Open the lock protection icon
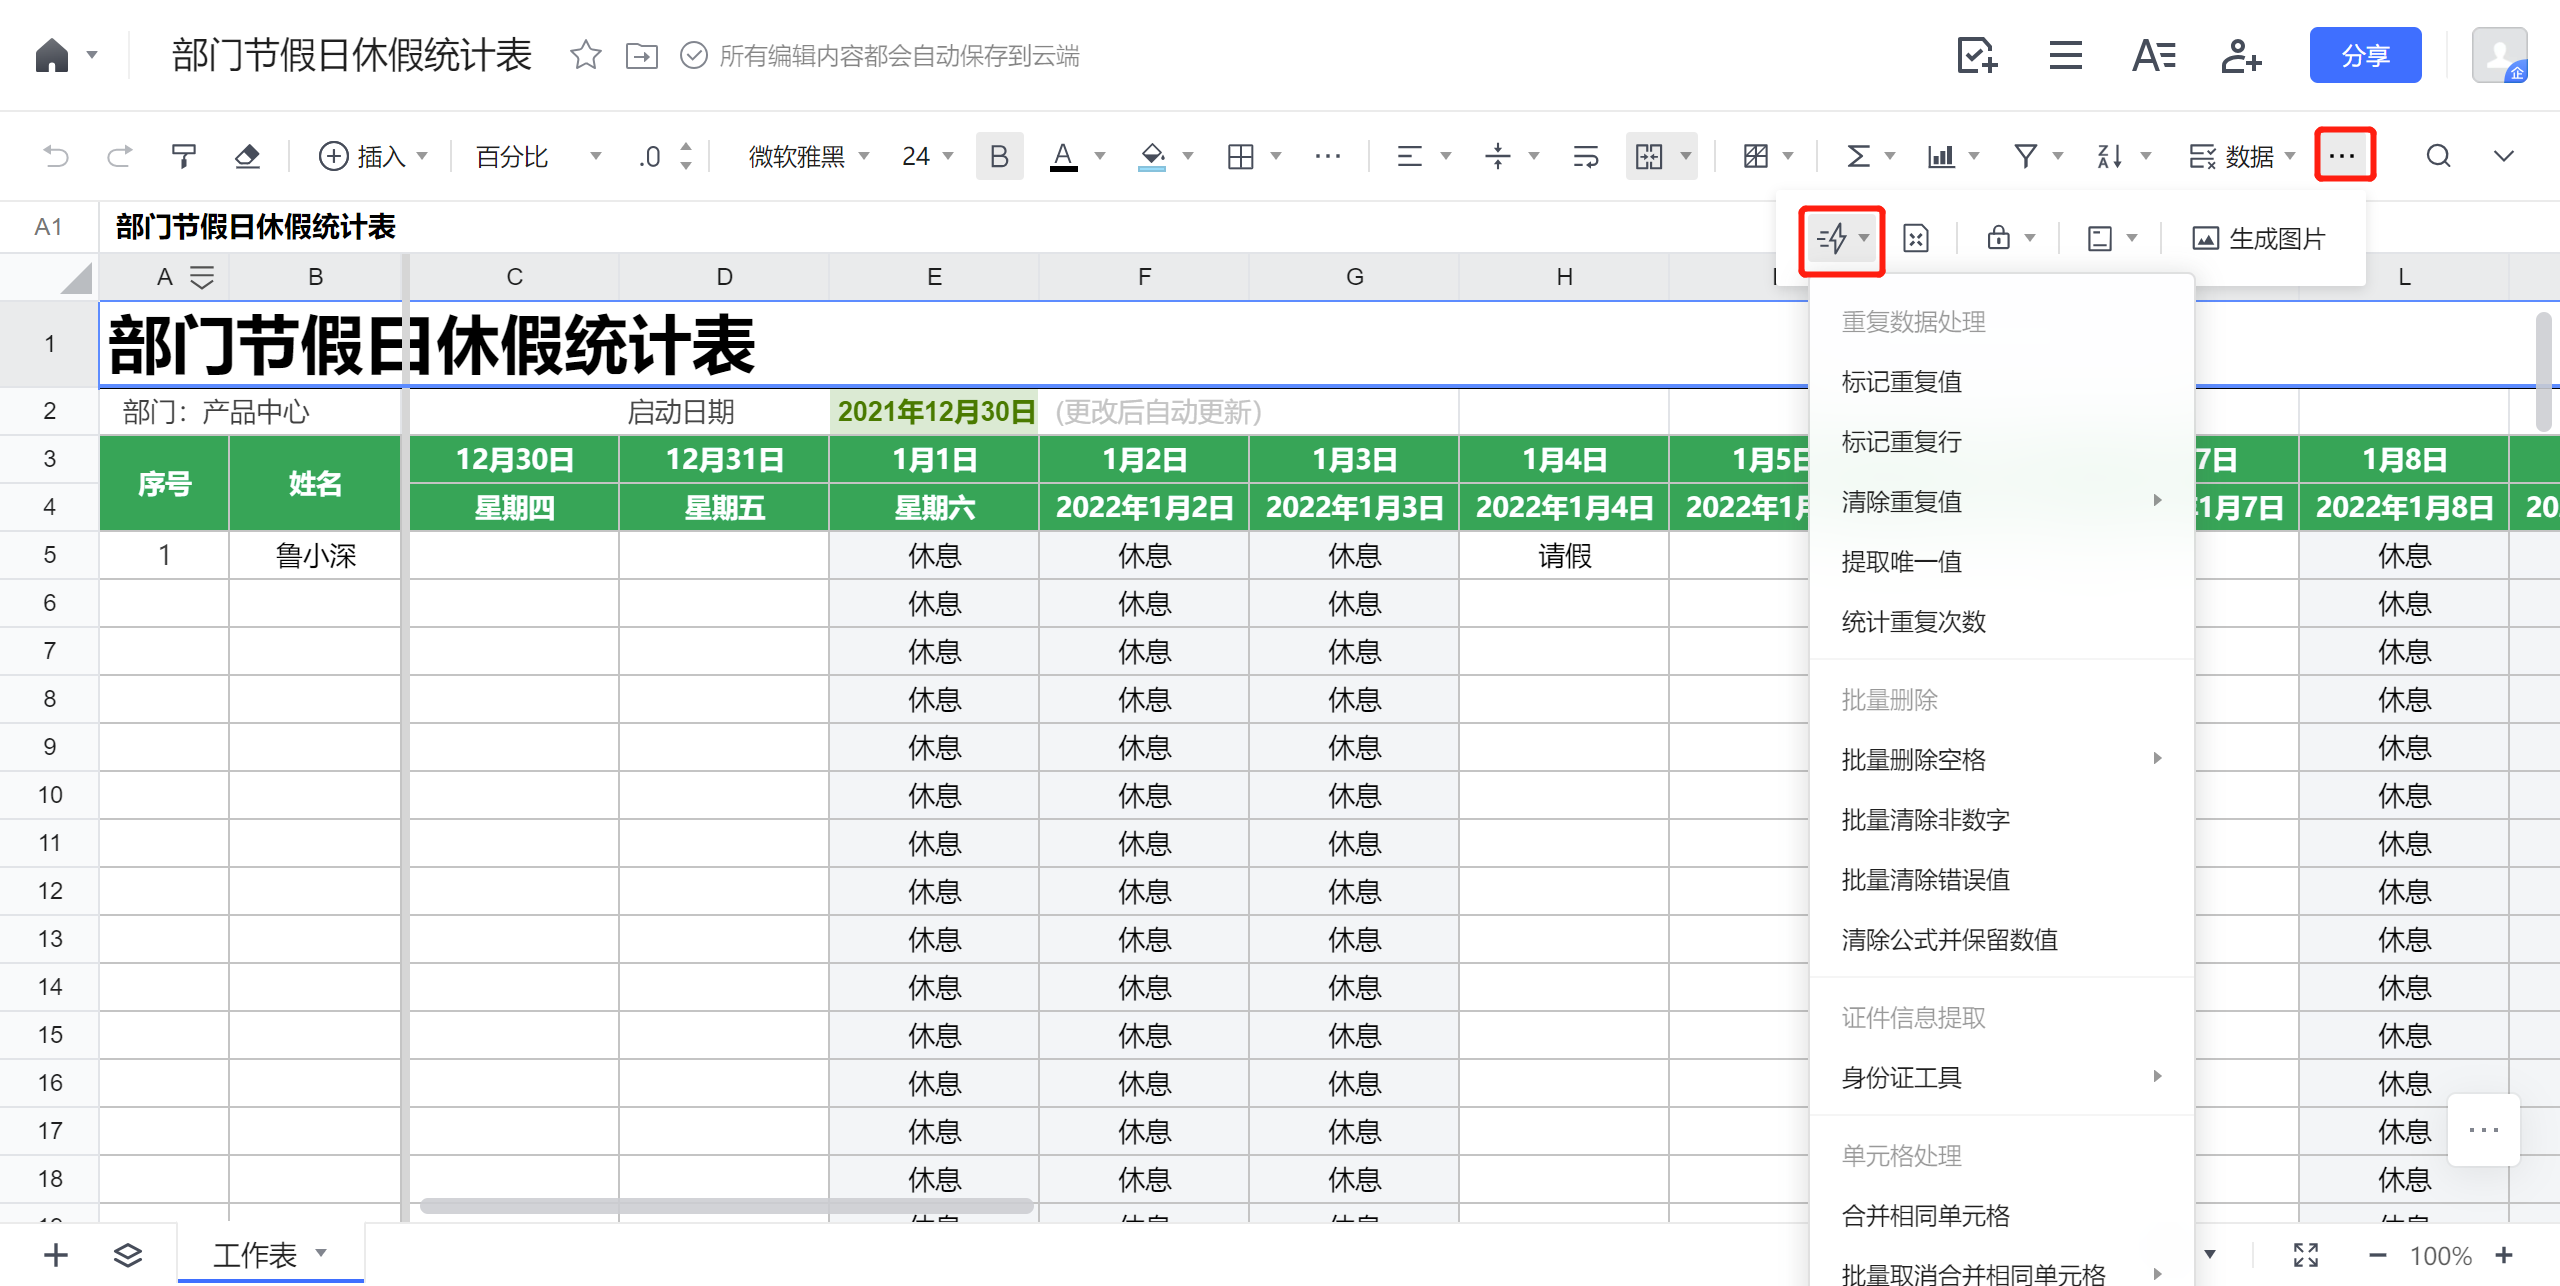This screenshot has width=2560, height=1286. [1998, 238]
